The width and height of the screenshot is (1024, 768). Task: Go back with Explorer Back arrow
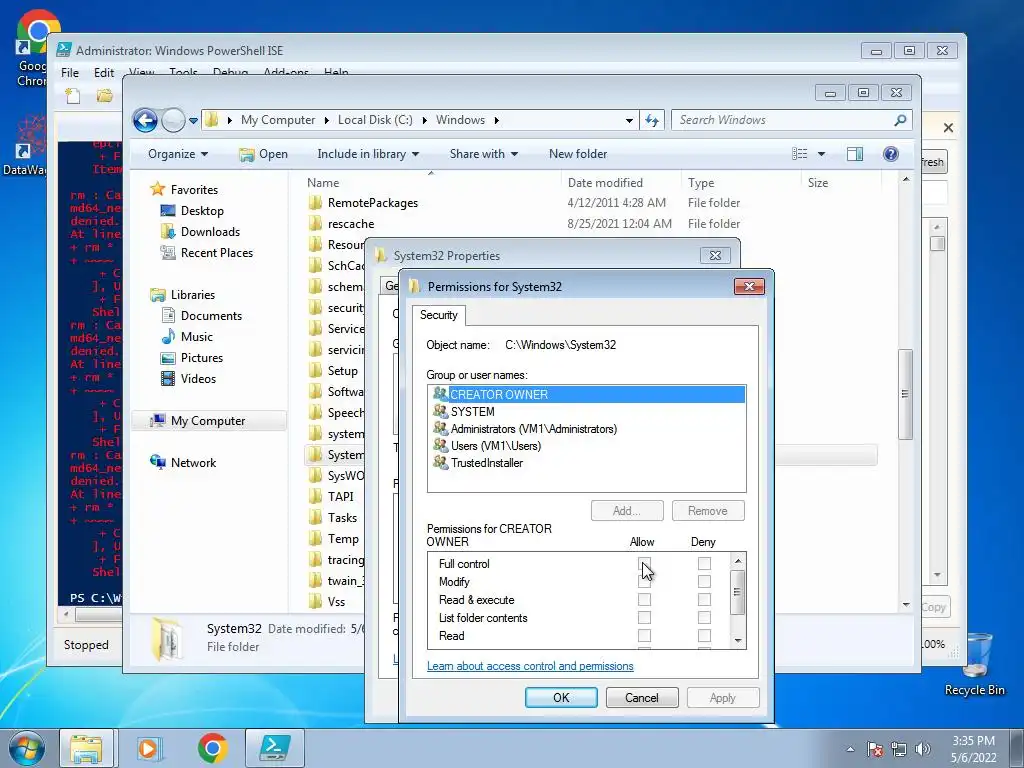tap(145, 120)
